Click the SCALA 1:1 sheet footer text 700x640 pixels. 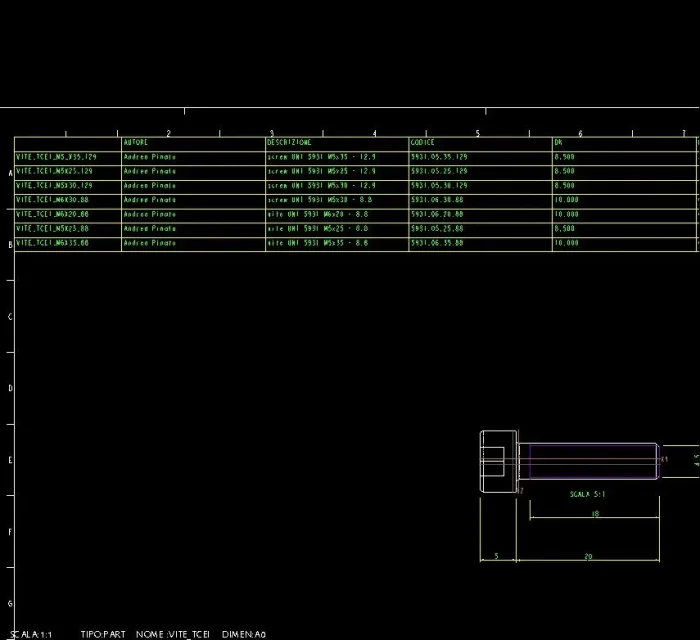31,634
